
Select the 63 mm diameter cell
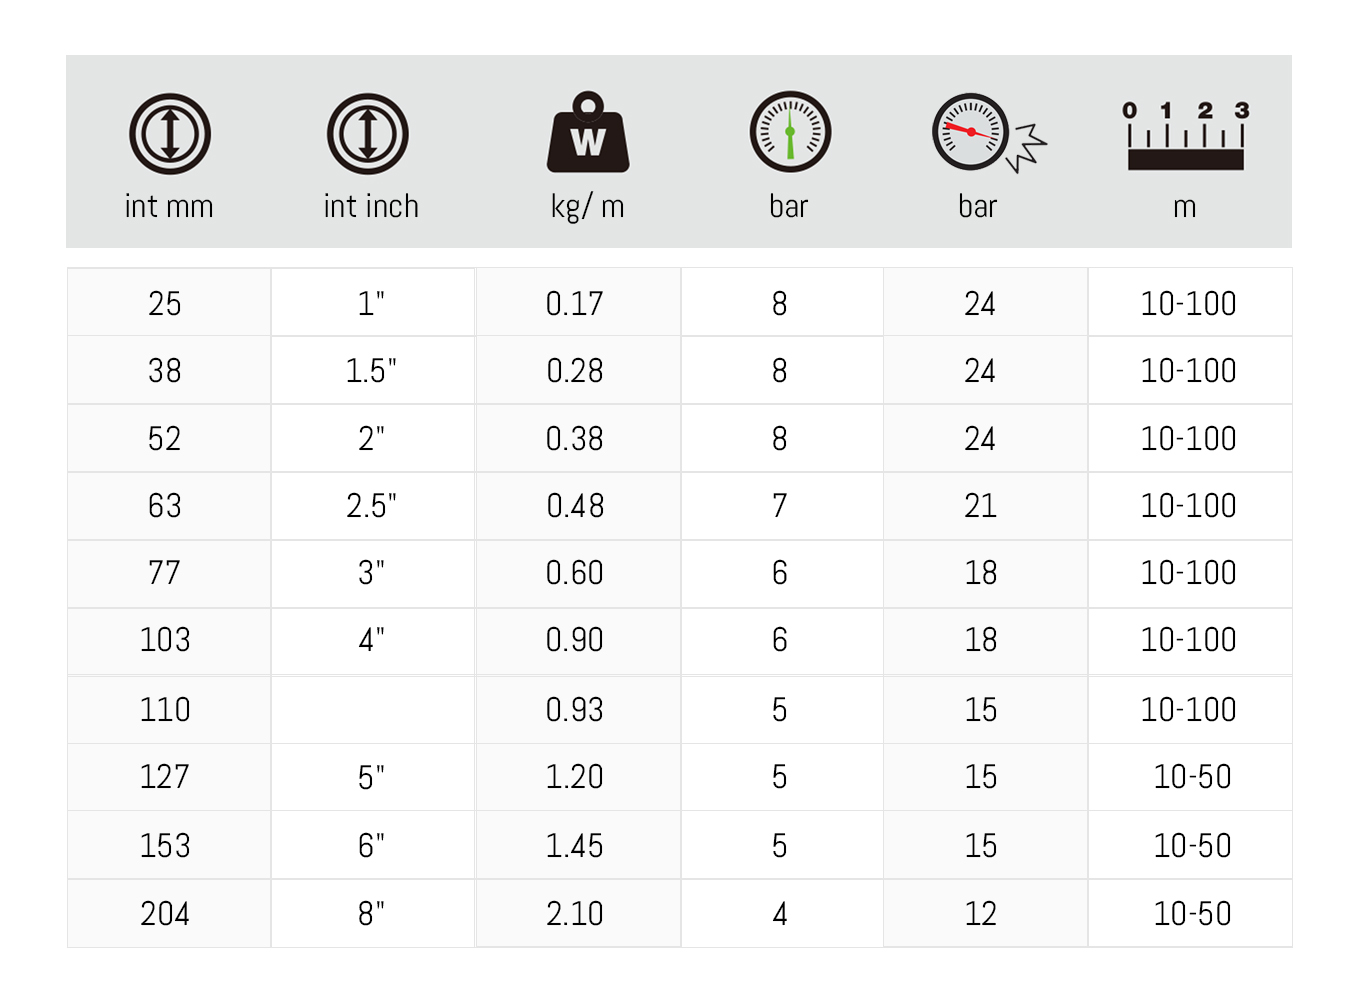(x=165, y=506)
